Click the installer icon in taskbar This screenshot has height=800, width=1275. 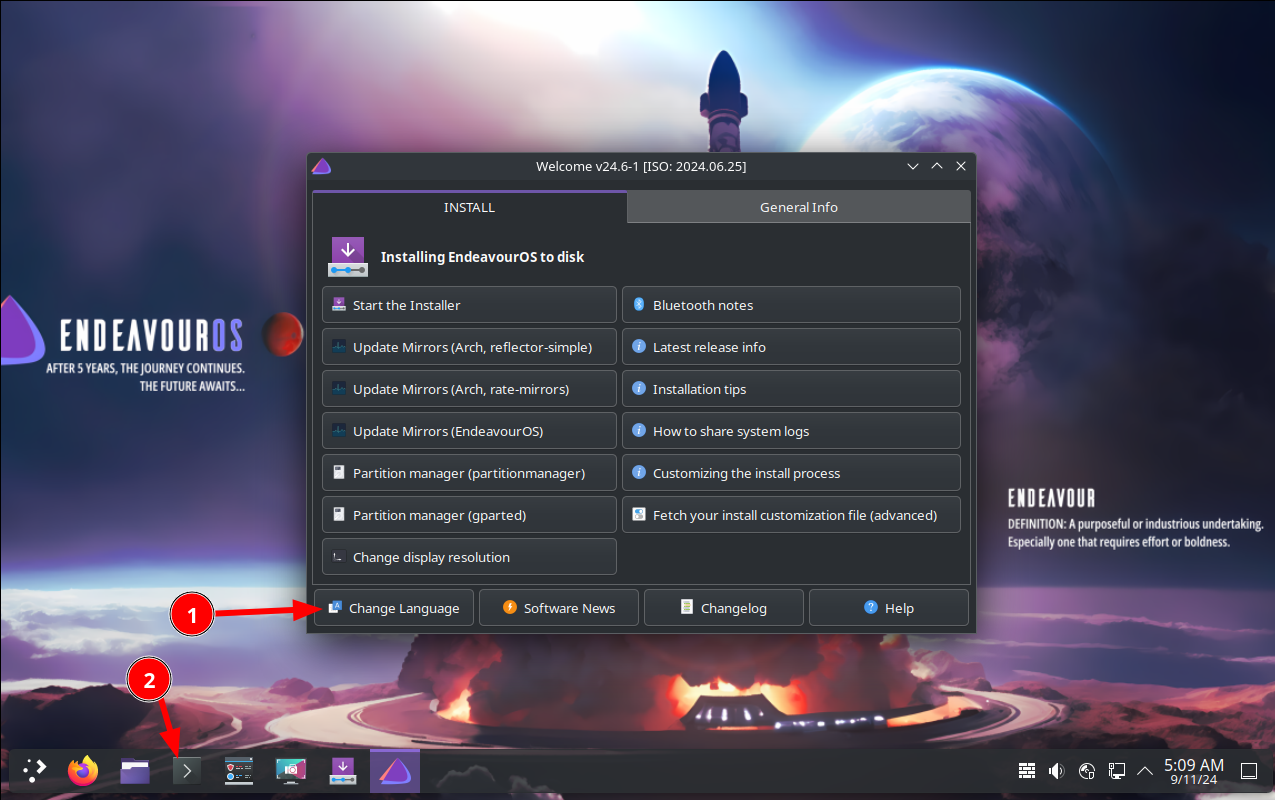343,770
